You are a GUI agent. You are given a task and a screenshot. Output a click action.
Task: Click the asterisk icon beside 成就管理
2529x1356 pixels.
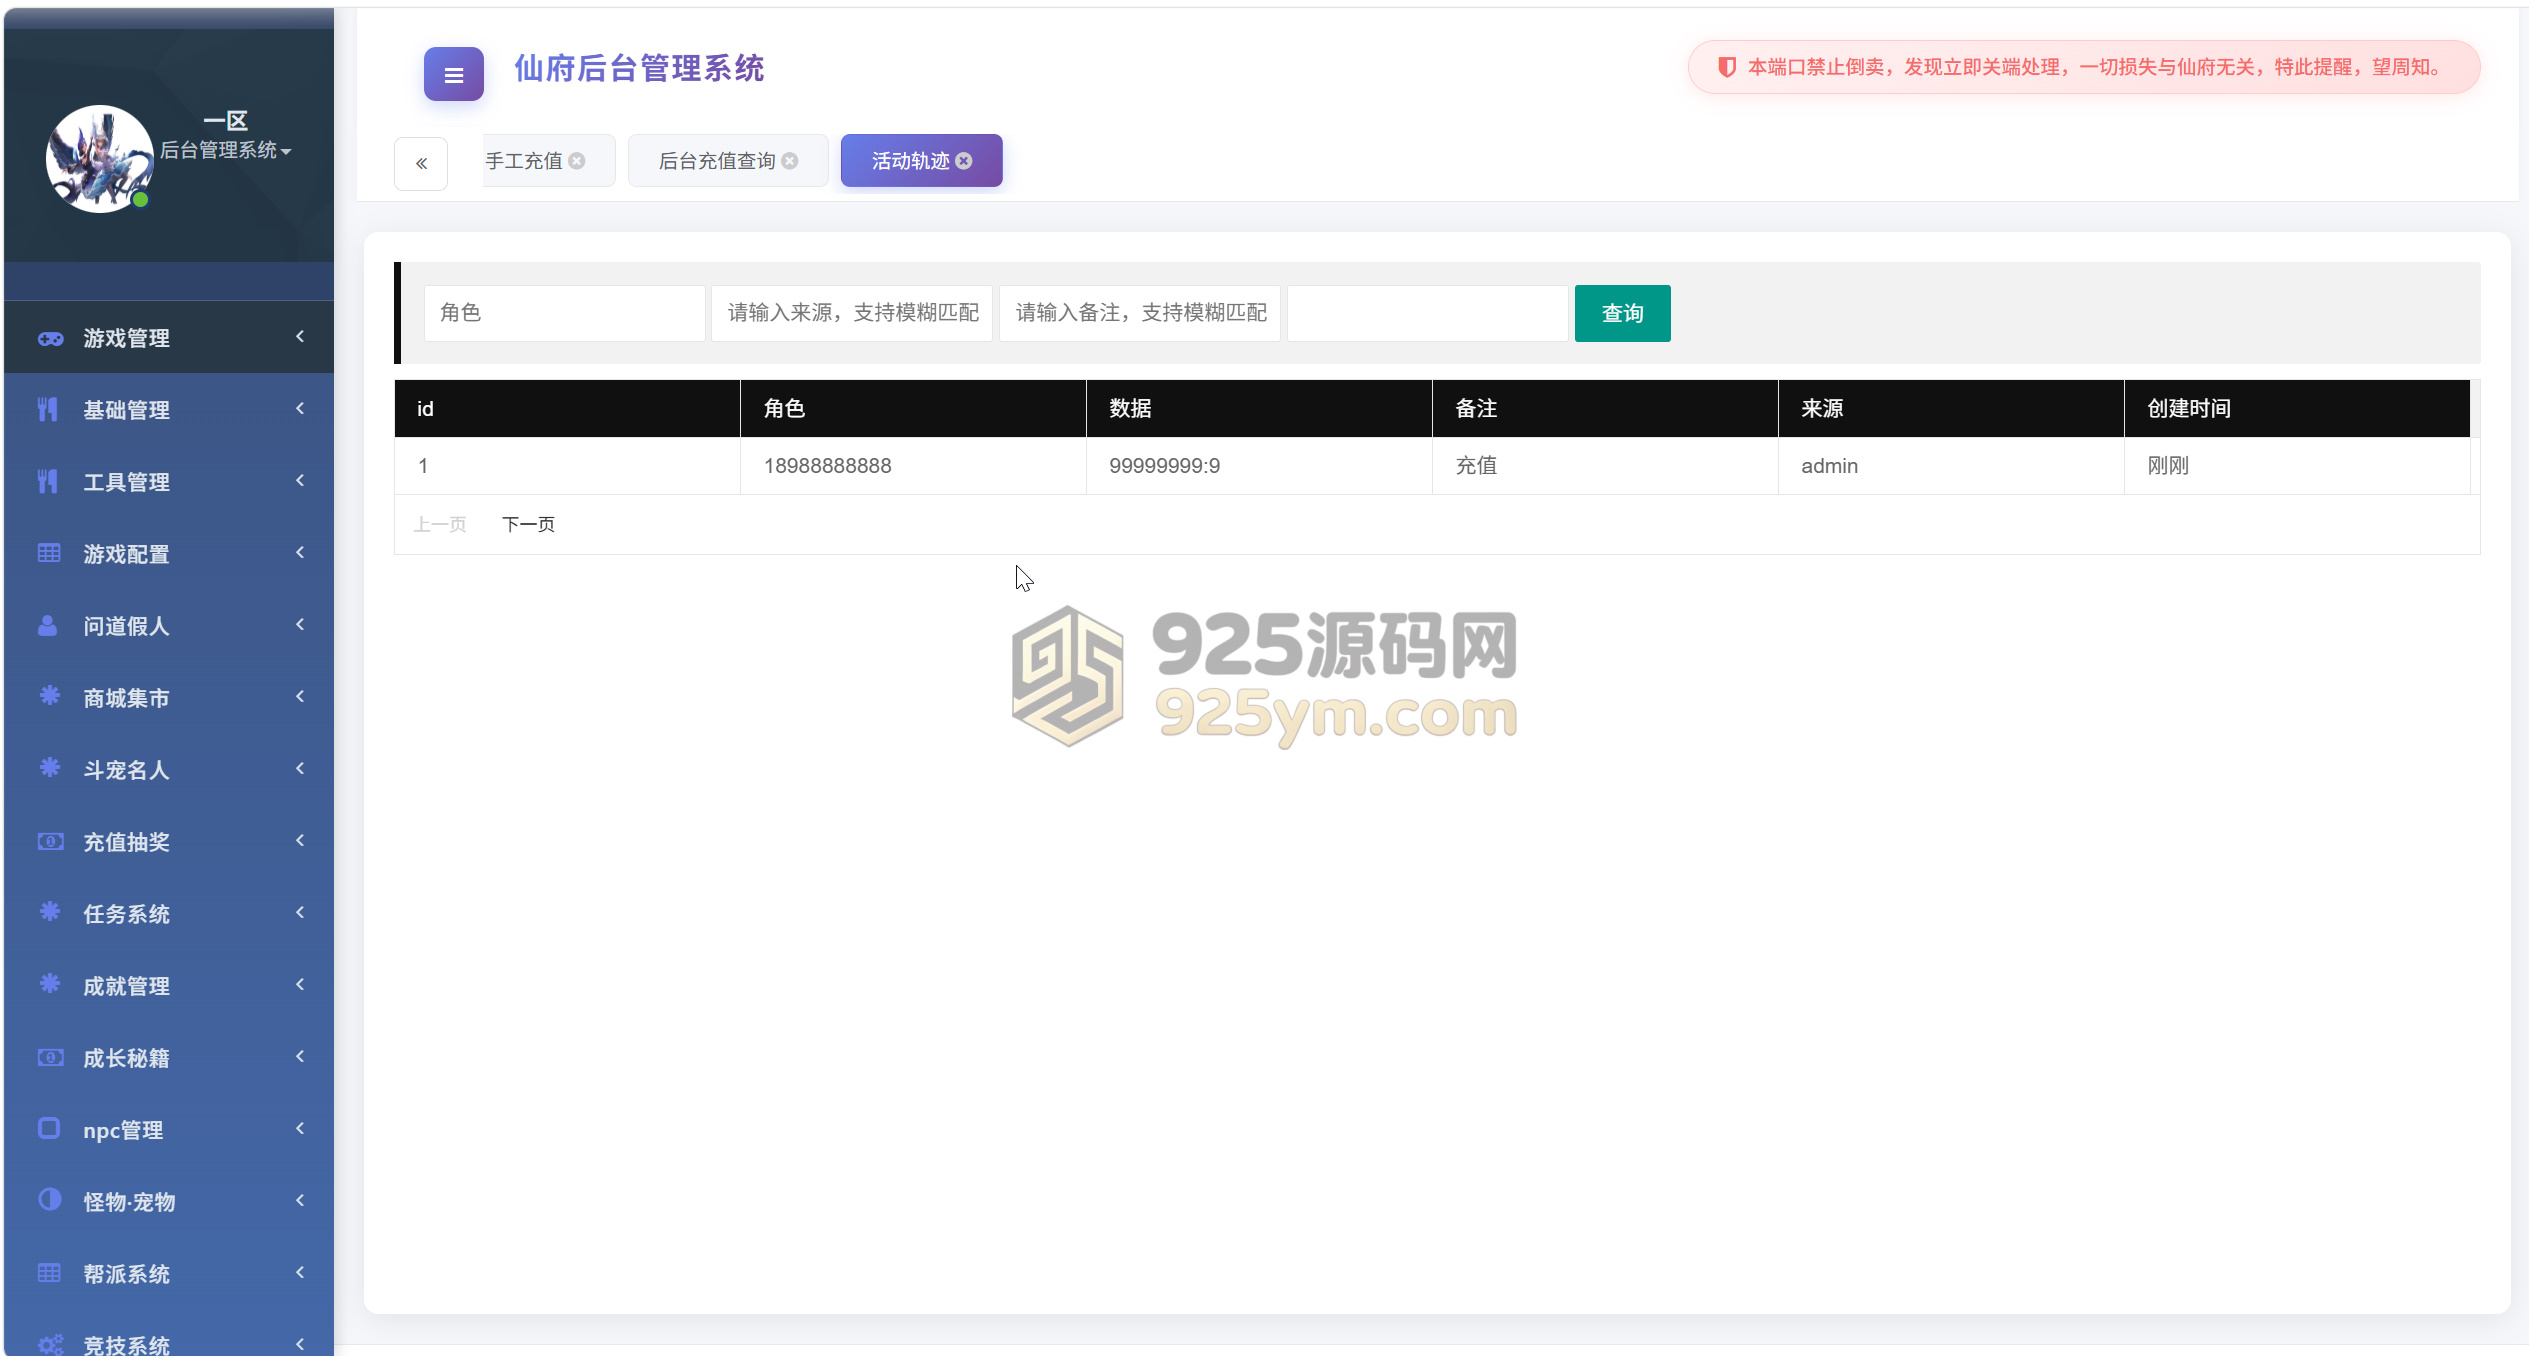pos(49,983)
